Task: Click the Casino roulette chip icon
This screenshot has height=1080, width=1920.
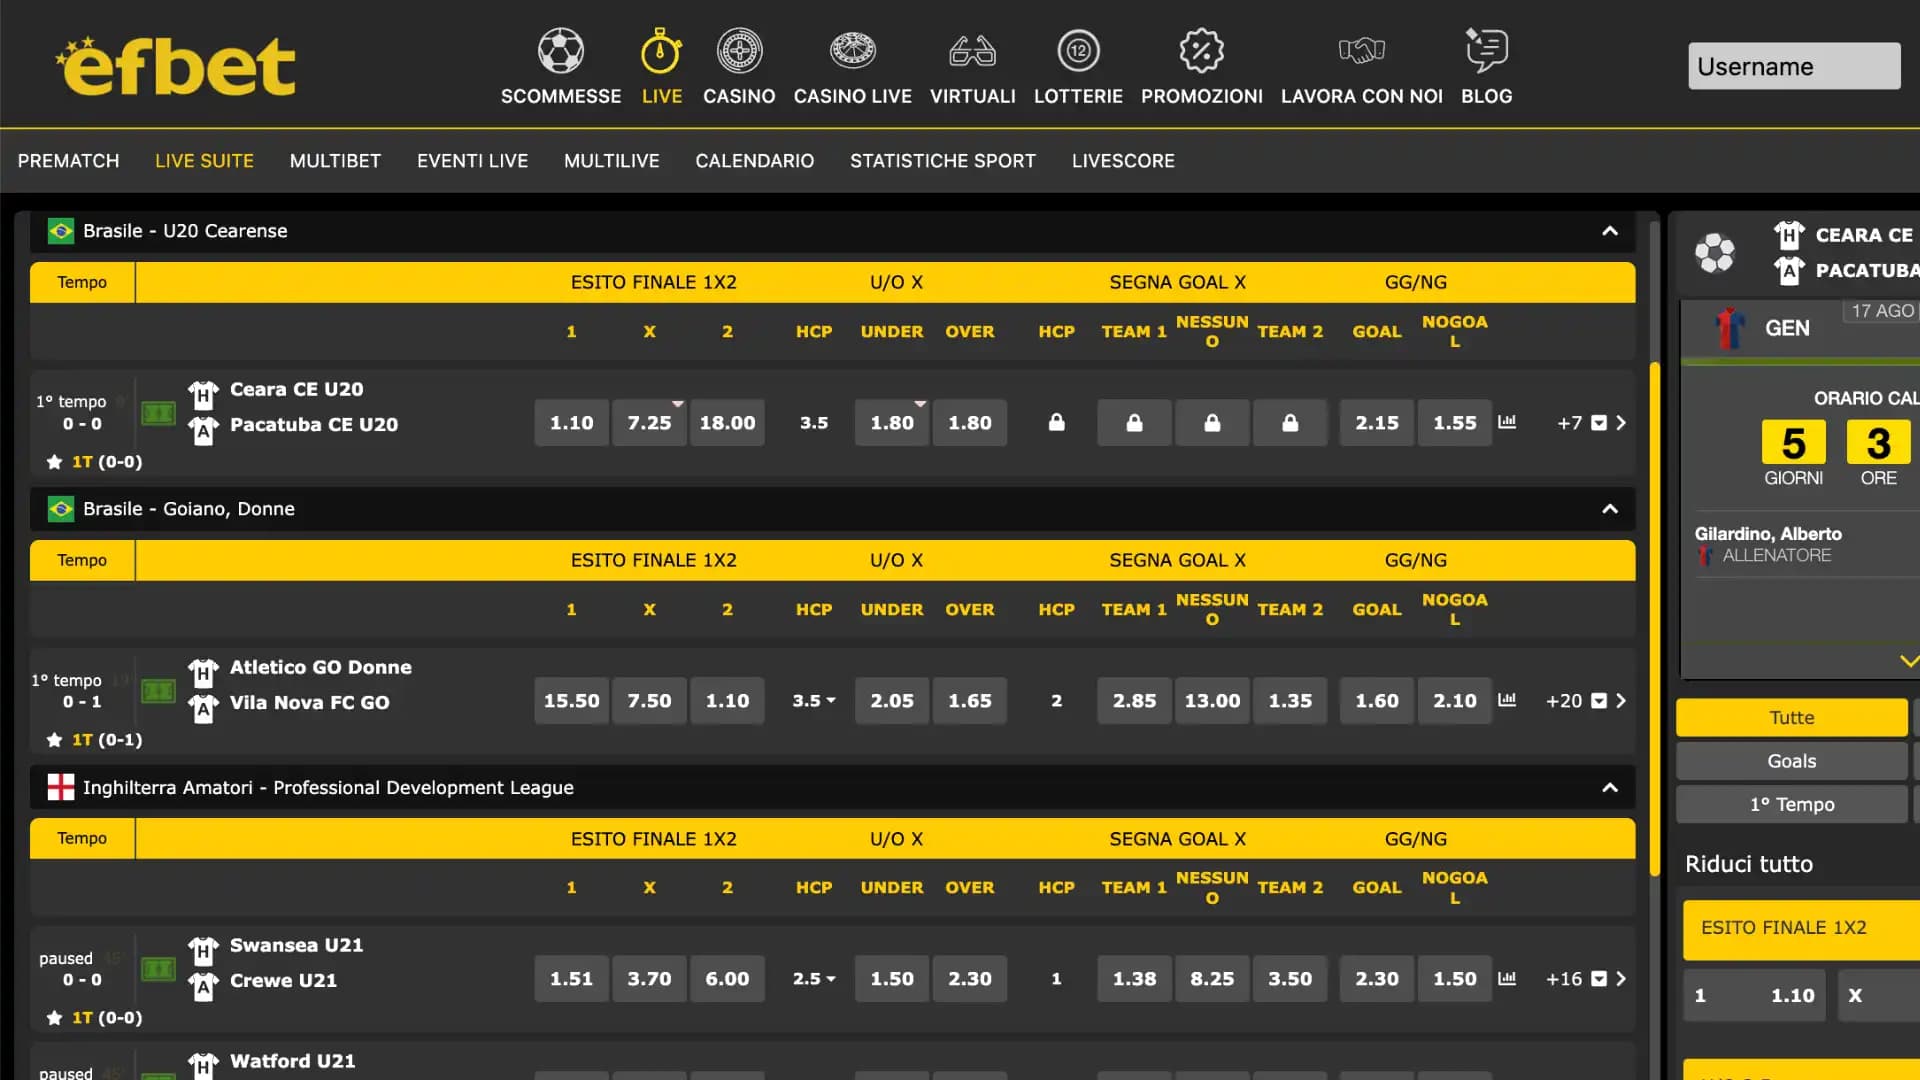Action: pyautogui.click(x=739, y=50)
